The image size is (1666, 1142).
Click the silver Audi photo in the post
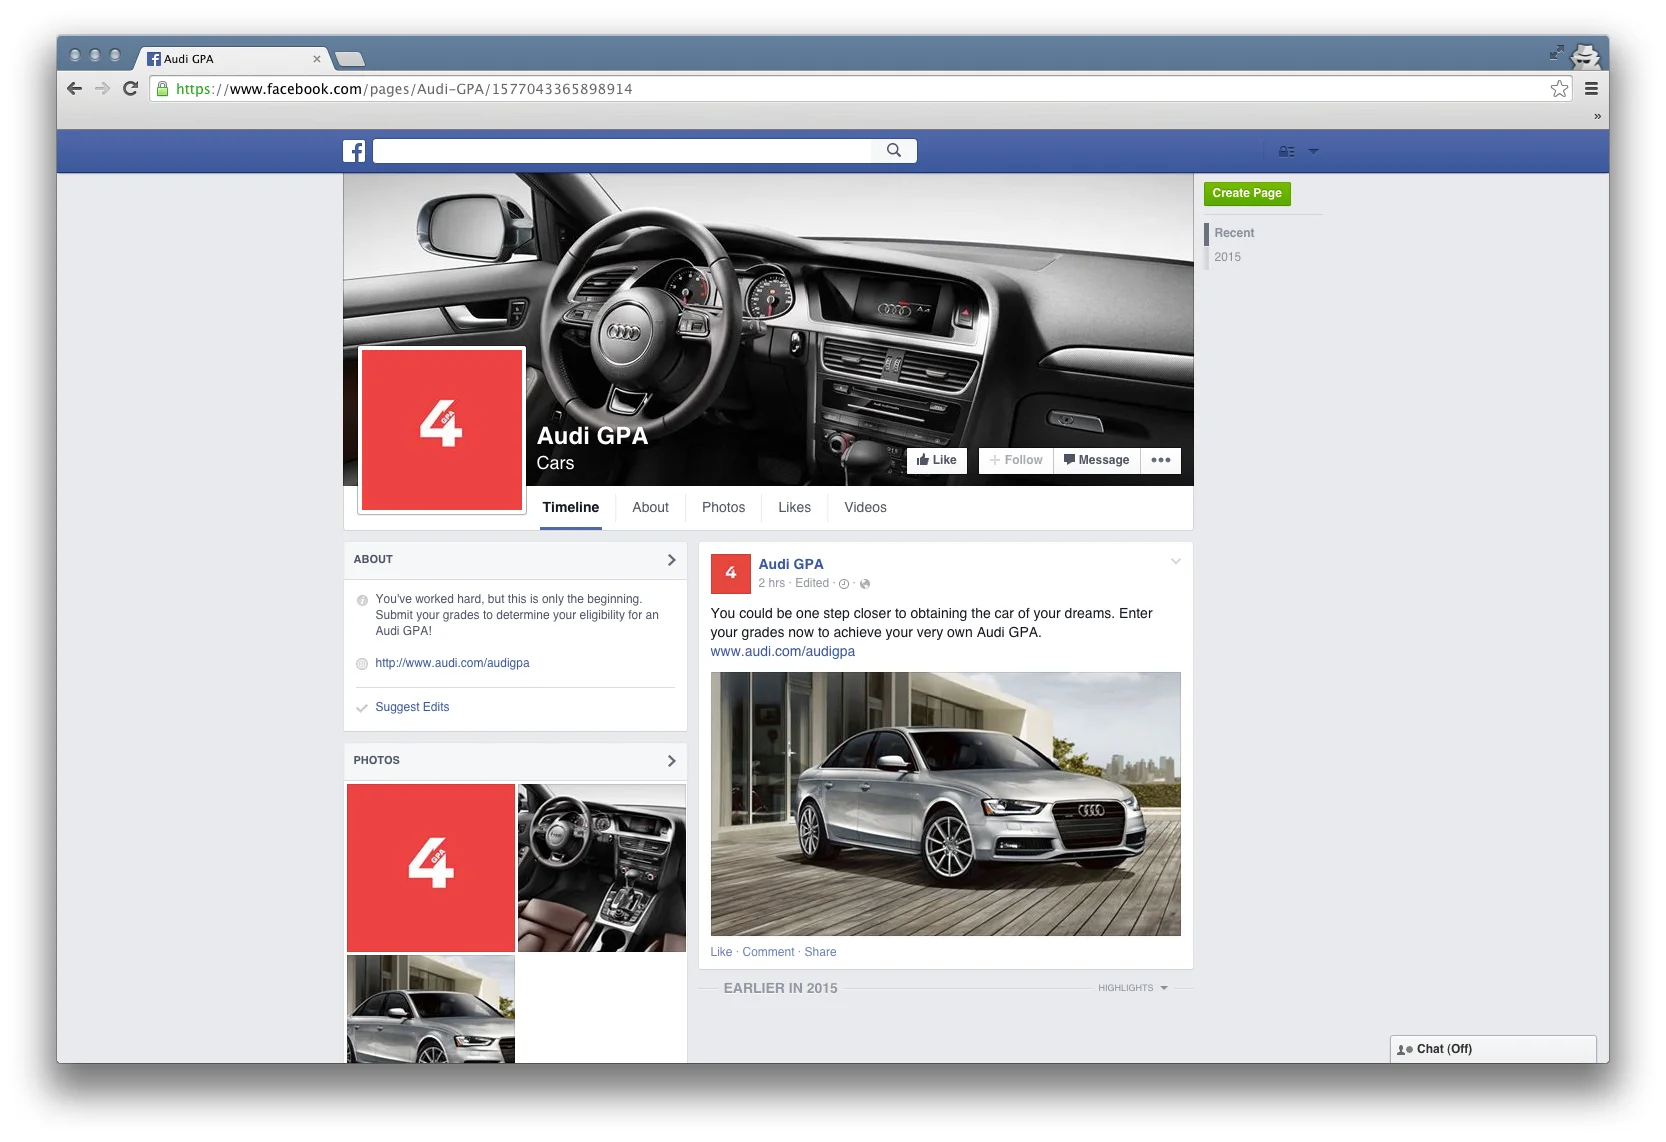pyautogui.click(x=945, y=803)
